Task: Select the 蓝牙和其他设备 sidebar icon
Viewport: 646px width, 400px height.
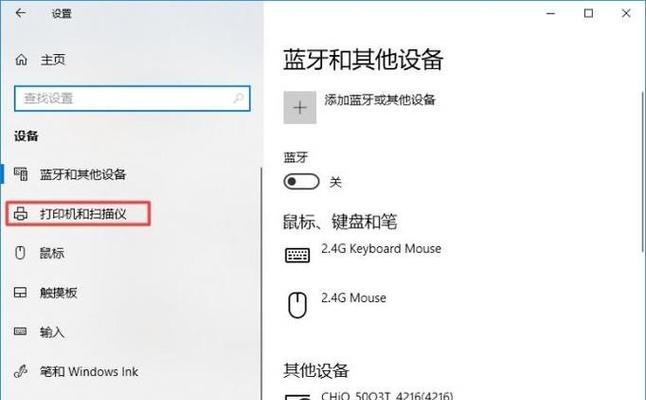Action: pos(21,174)
